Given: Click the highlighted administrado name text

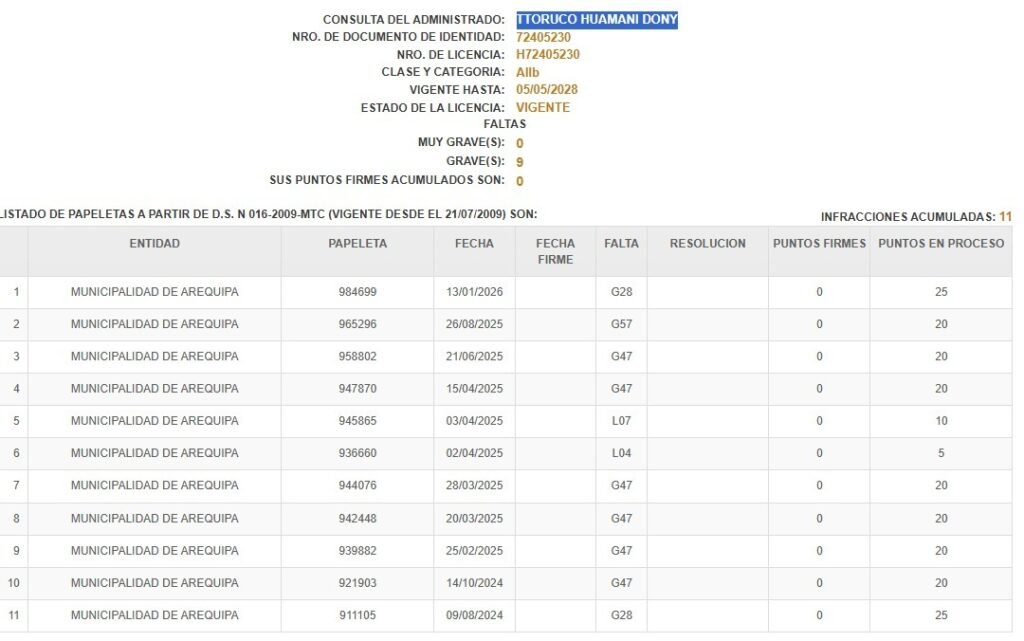Looking at the screenshot, I should [597, 20].
